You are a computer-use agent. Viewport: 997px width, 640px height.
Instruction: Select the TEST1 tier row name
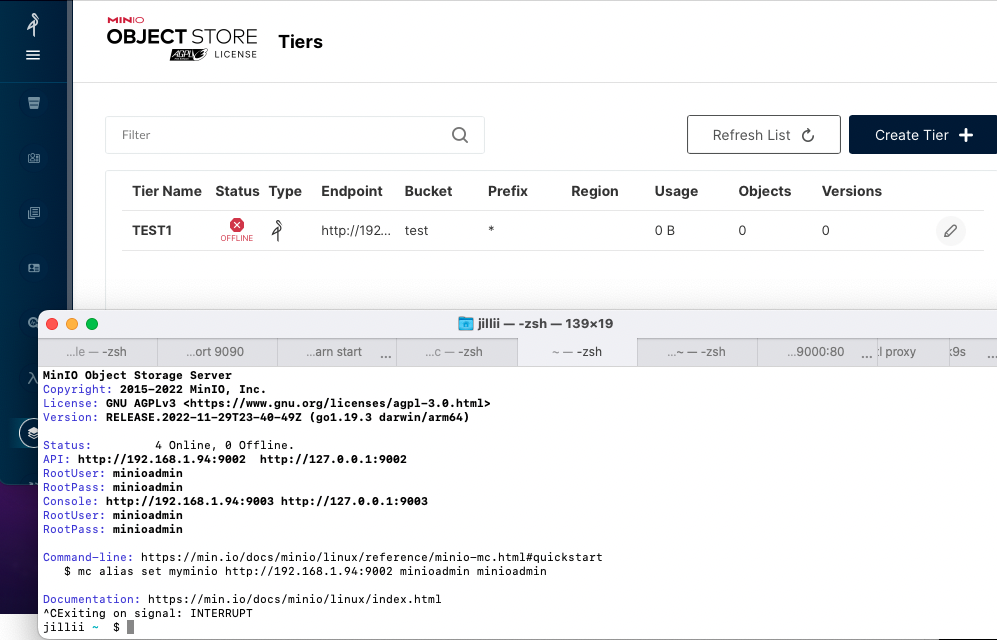pyautogui.click(x=152, y=231)
